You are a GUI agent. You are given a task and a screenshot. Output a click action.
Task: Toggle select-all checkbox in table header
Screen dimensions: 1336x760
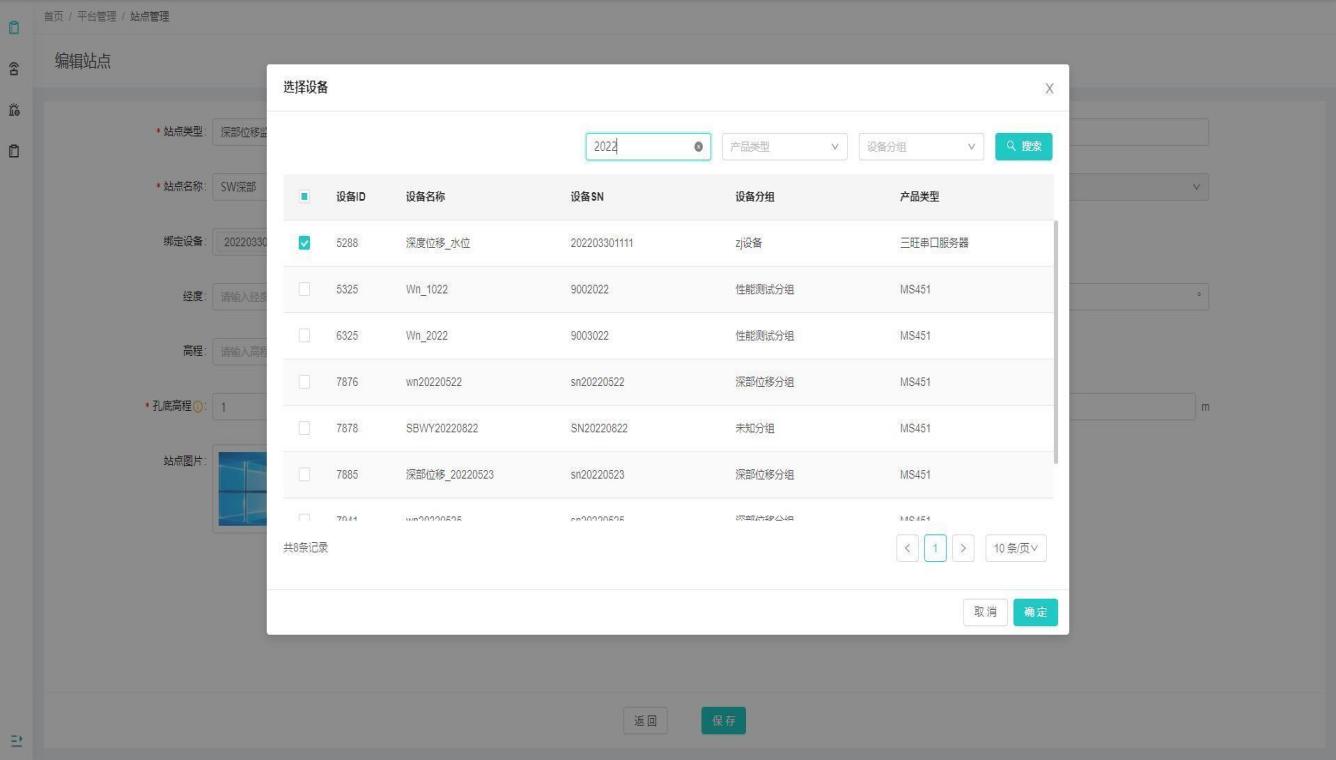coord(305,197)
